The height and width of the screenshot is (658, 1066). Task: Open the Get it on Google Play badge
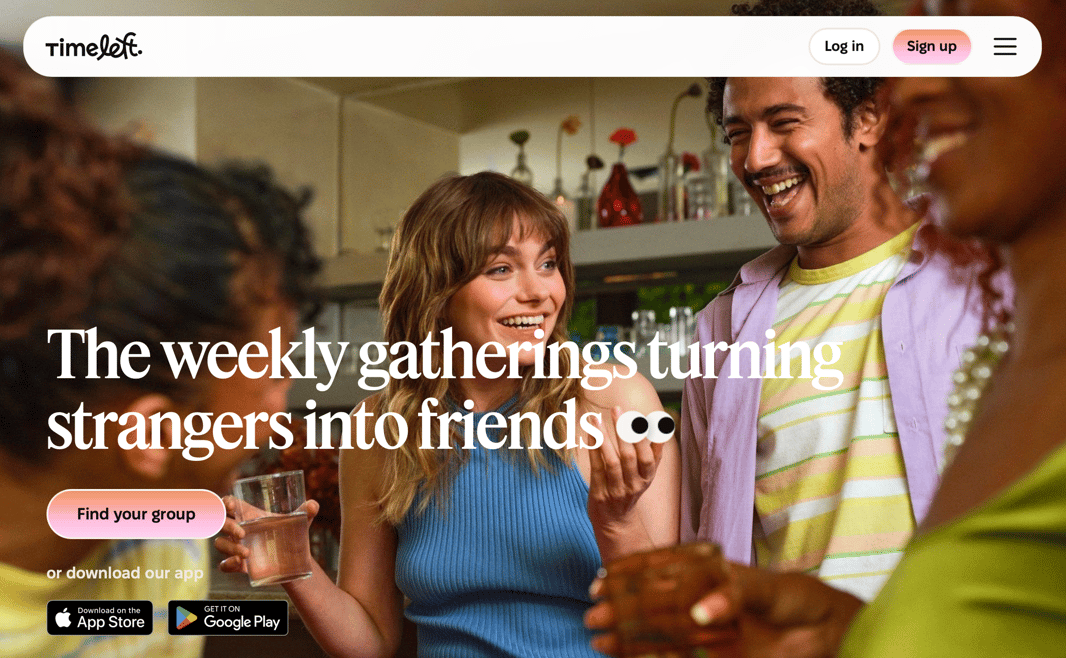point(228,618)
